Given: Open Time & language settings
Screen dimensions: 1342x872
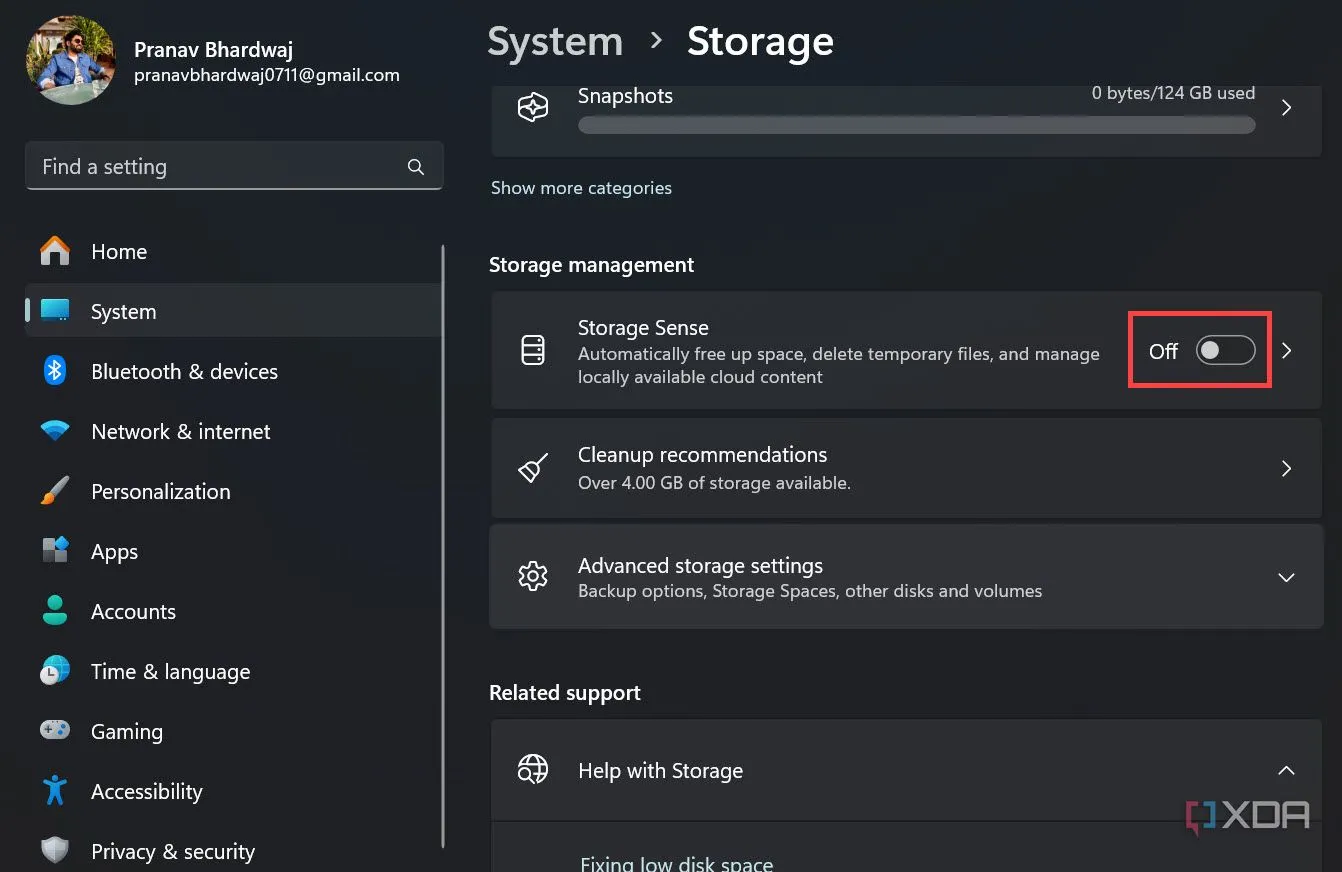Looking at the screenshot, I should click(170, 671).
